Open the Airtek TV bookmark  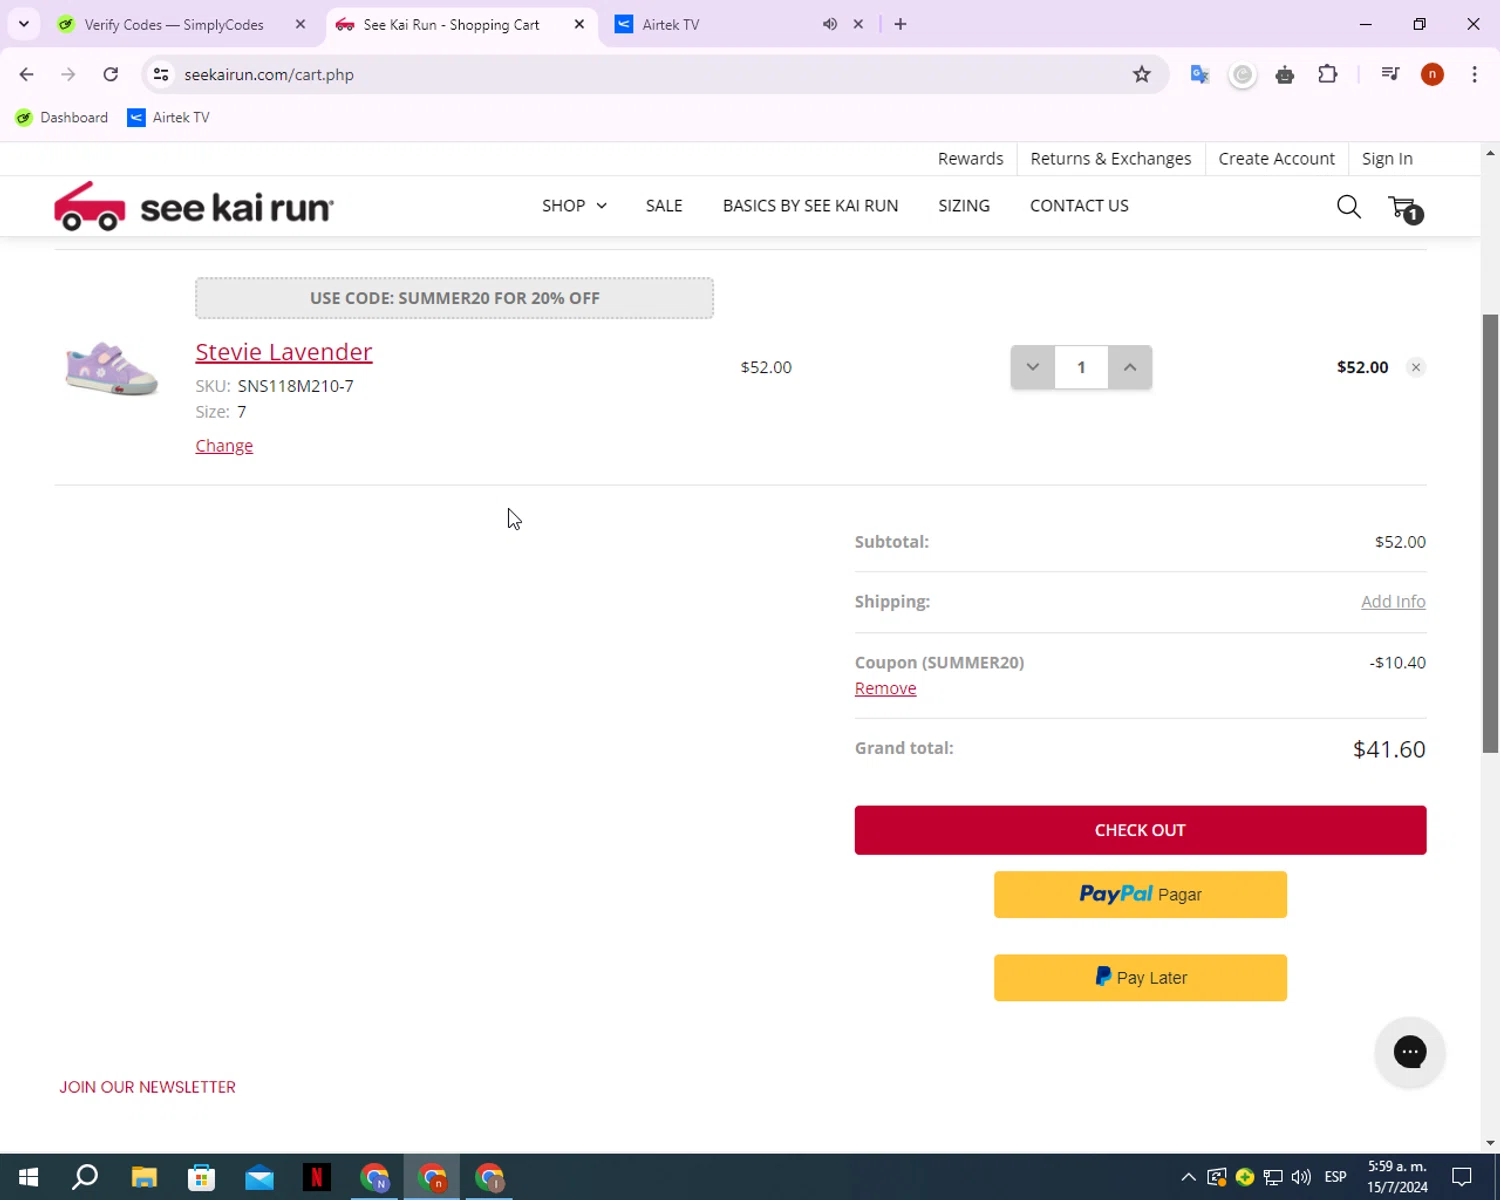[x=168, y=117]
